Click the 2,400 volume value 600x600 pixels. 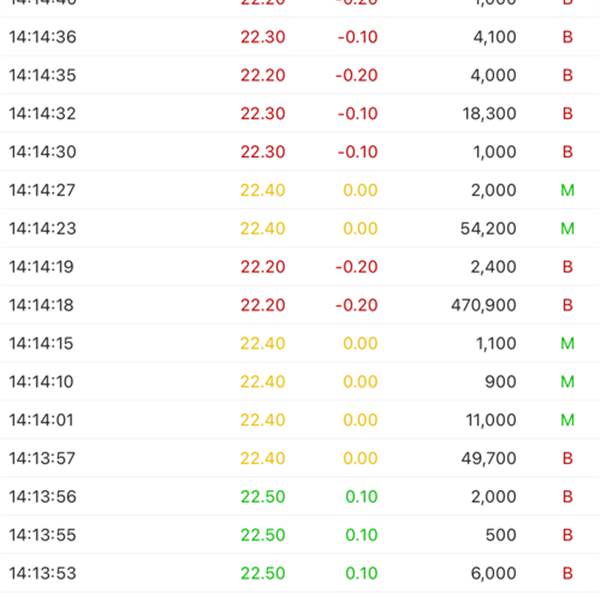click(x=492, y=267)
